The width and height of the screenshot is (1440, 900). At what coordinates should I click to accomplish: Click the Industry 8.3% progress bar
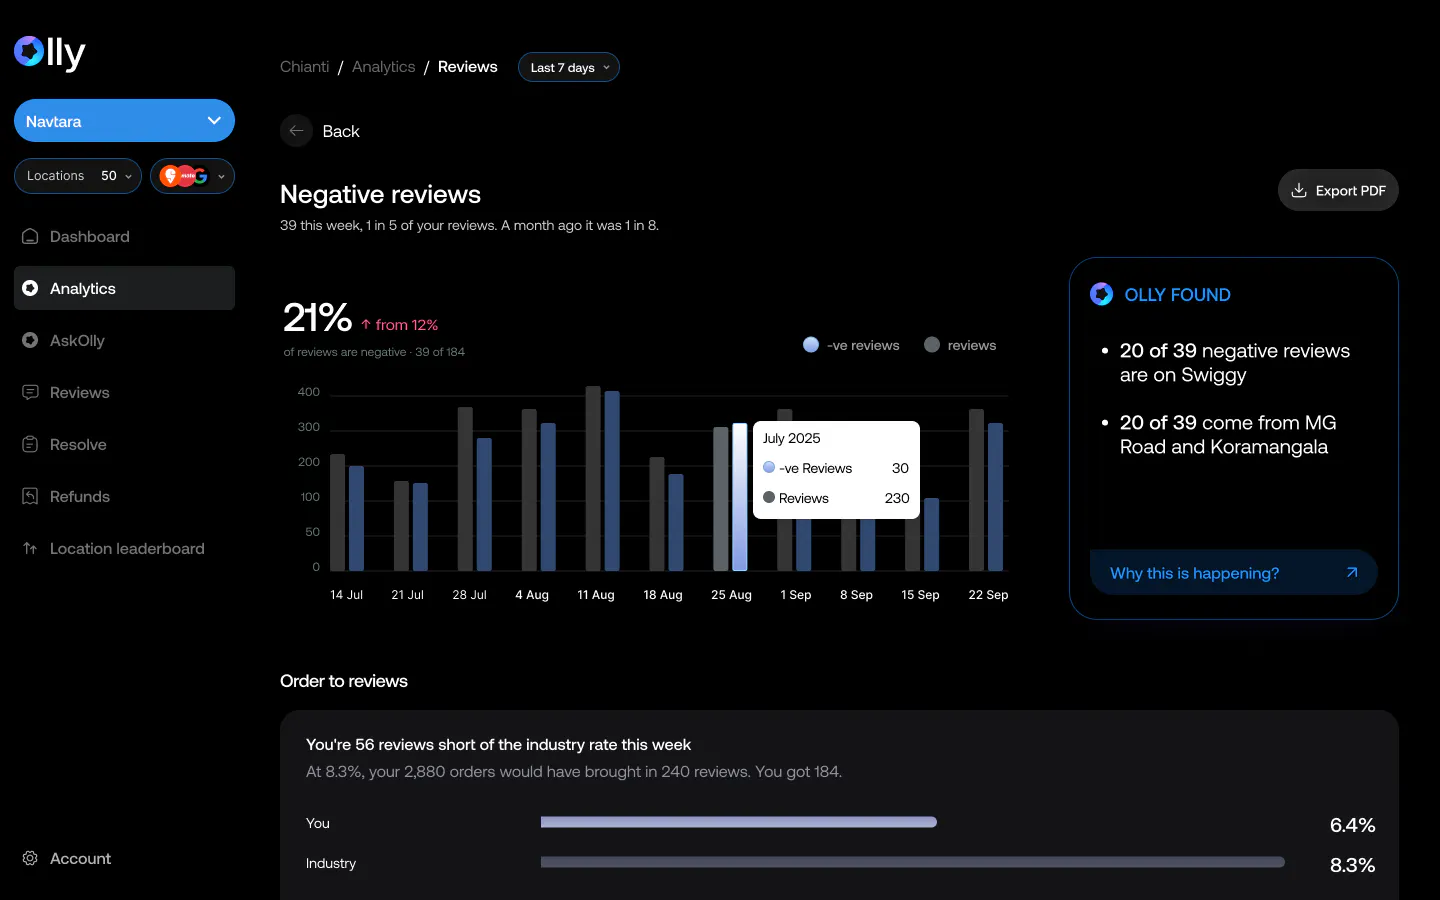[x=913, y=862]
